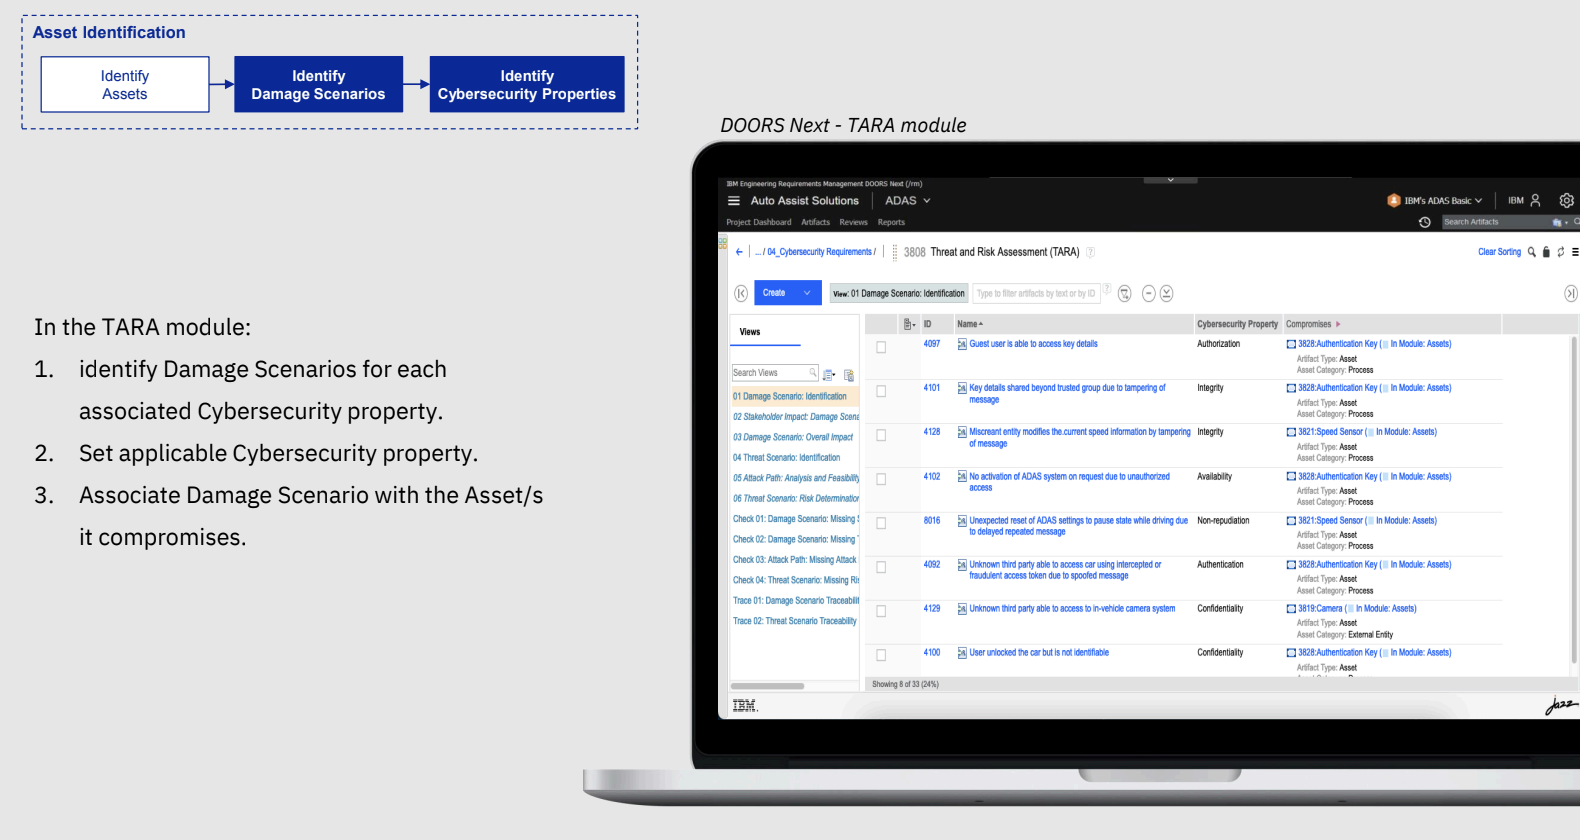Viewport: 1580px width, 840px height.
Task: Click the user profile icon next to IBM
Action: [1536, 201]
